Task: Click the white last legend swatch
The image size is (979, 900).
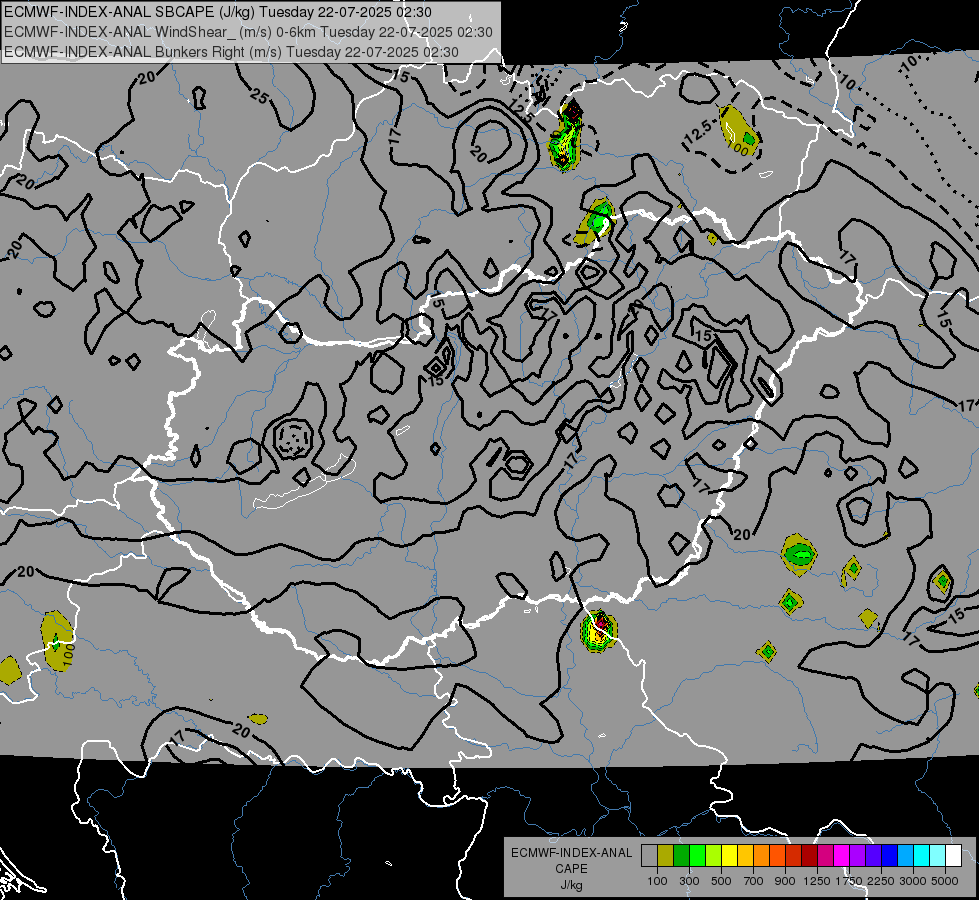Action: 953,856
